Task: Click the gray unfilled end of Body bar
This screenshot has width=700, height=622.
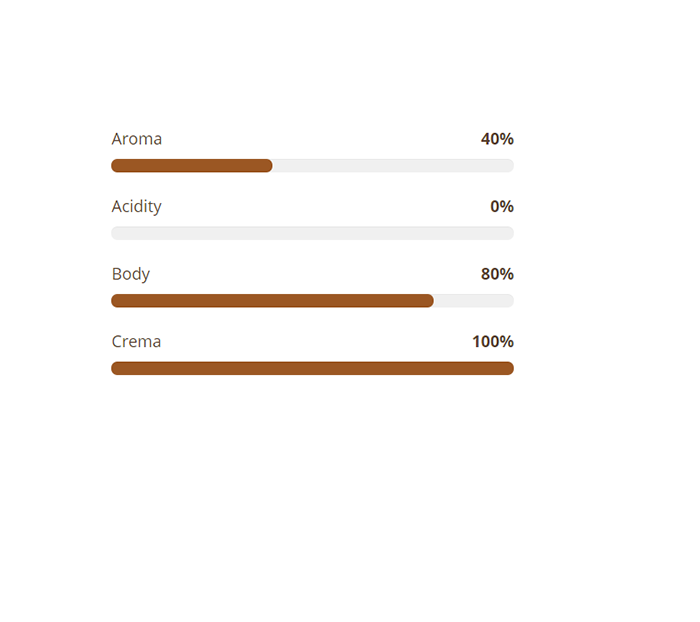Action: click(474, 301)
